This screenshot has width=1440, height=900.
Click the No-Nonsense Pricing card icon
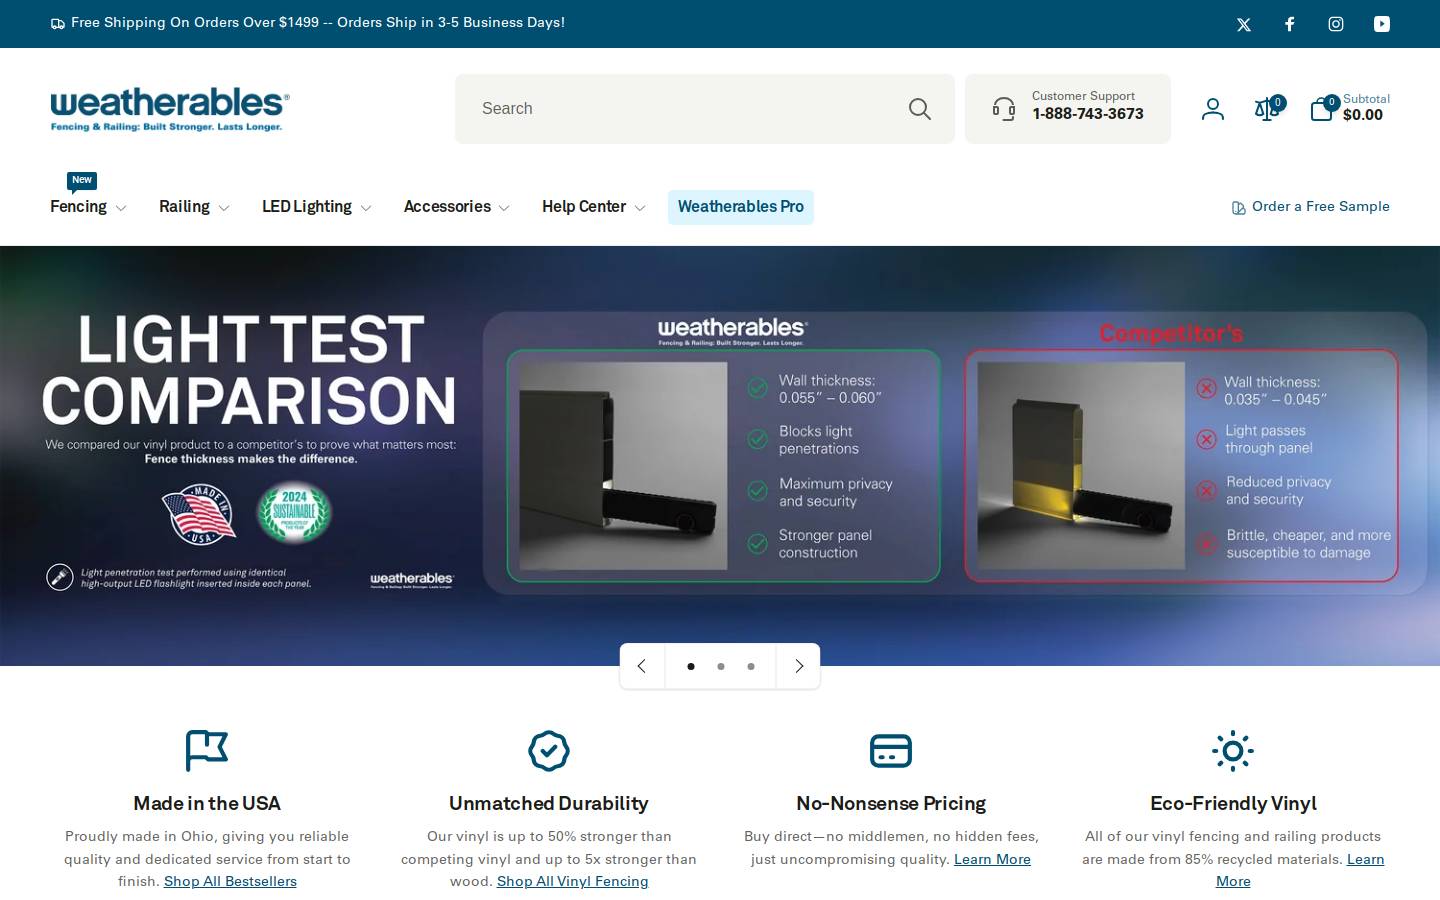coord(891,751)
